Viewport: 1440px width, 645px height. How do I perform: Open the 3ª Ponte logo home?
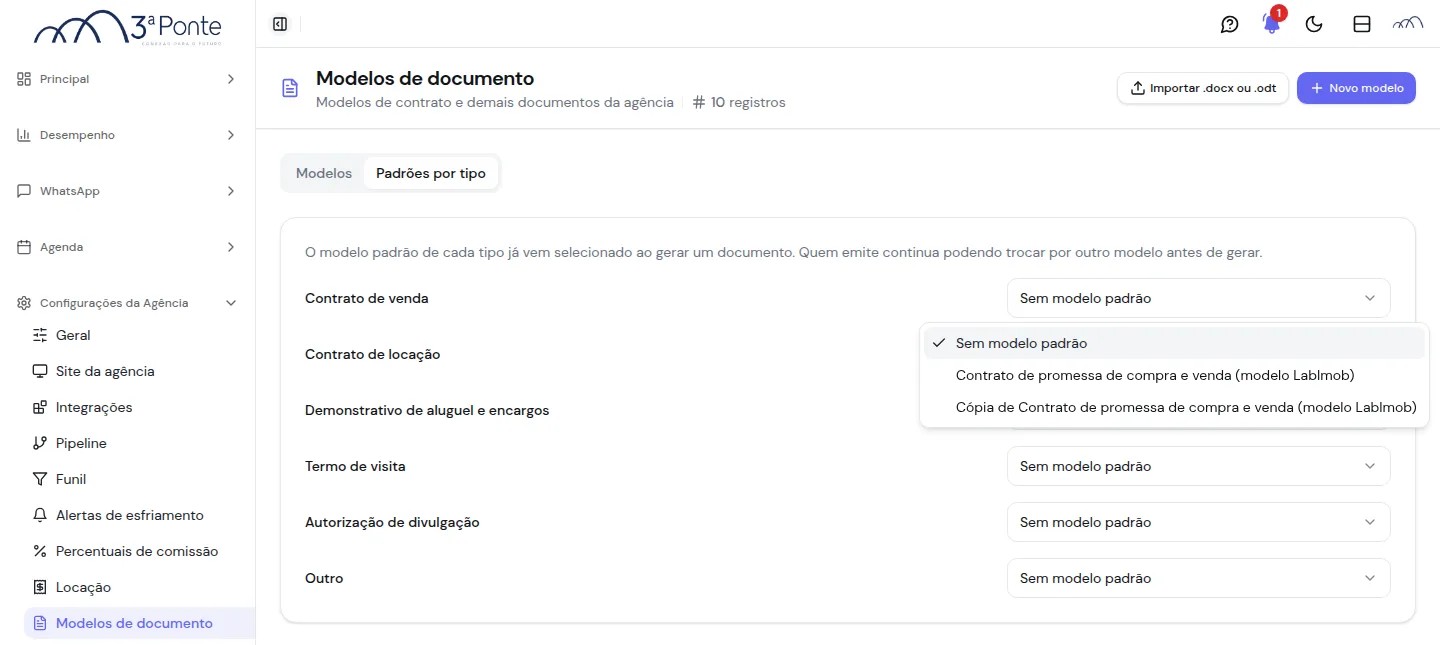pos(128,28)
